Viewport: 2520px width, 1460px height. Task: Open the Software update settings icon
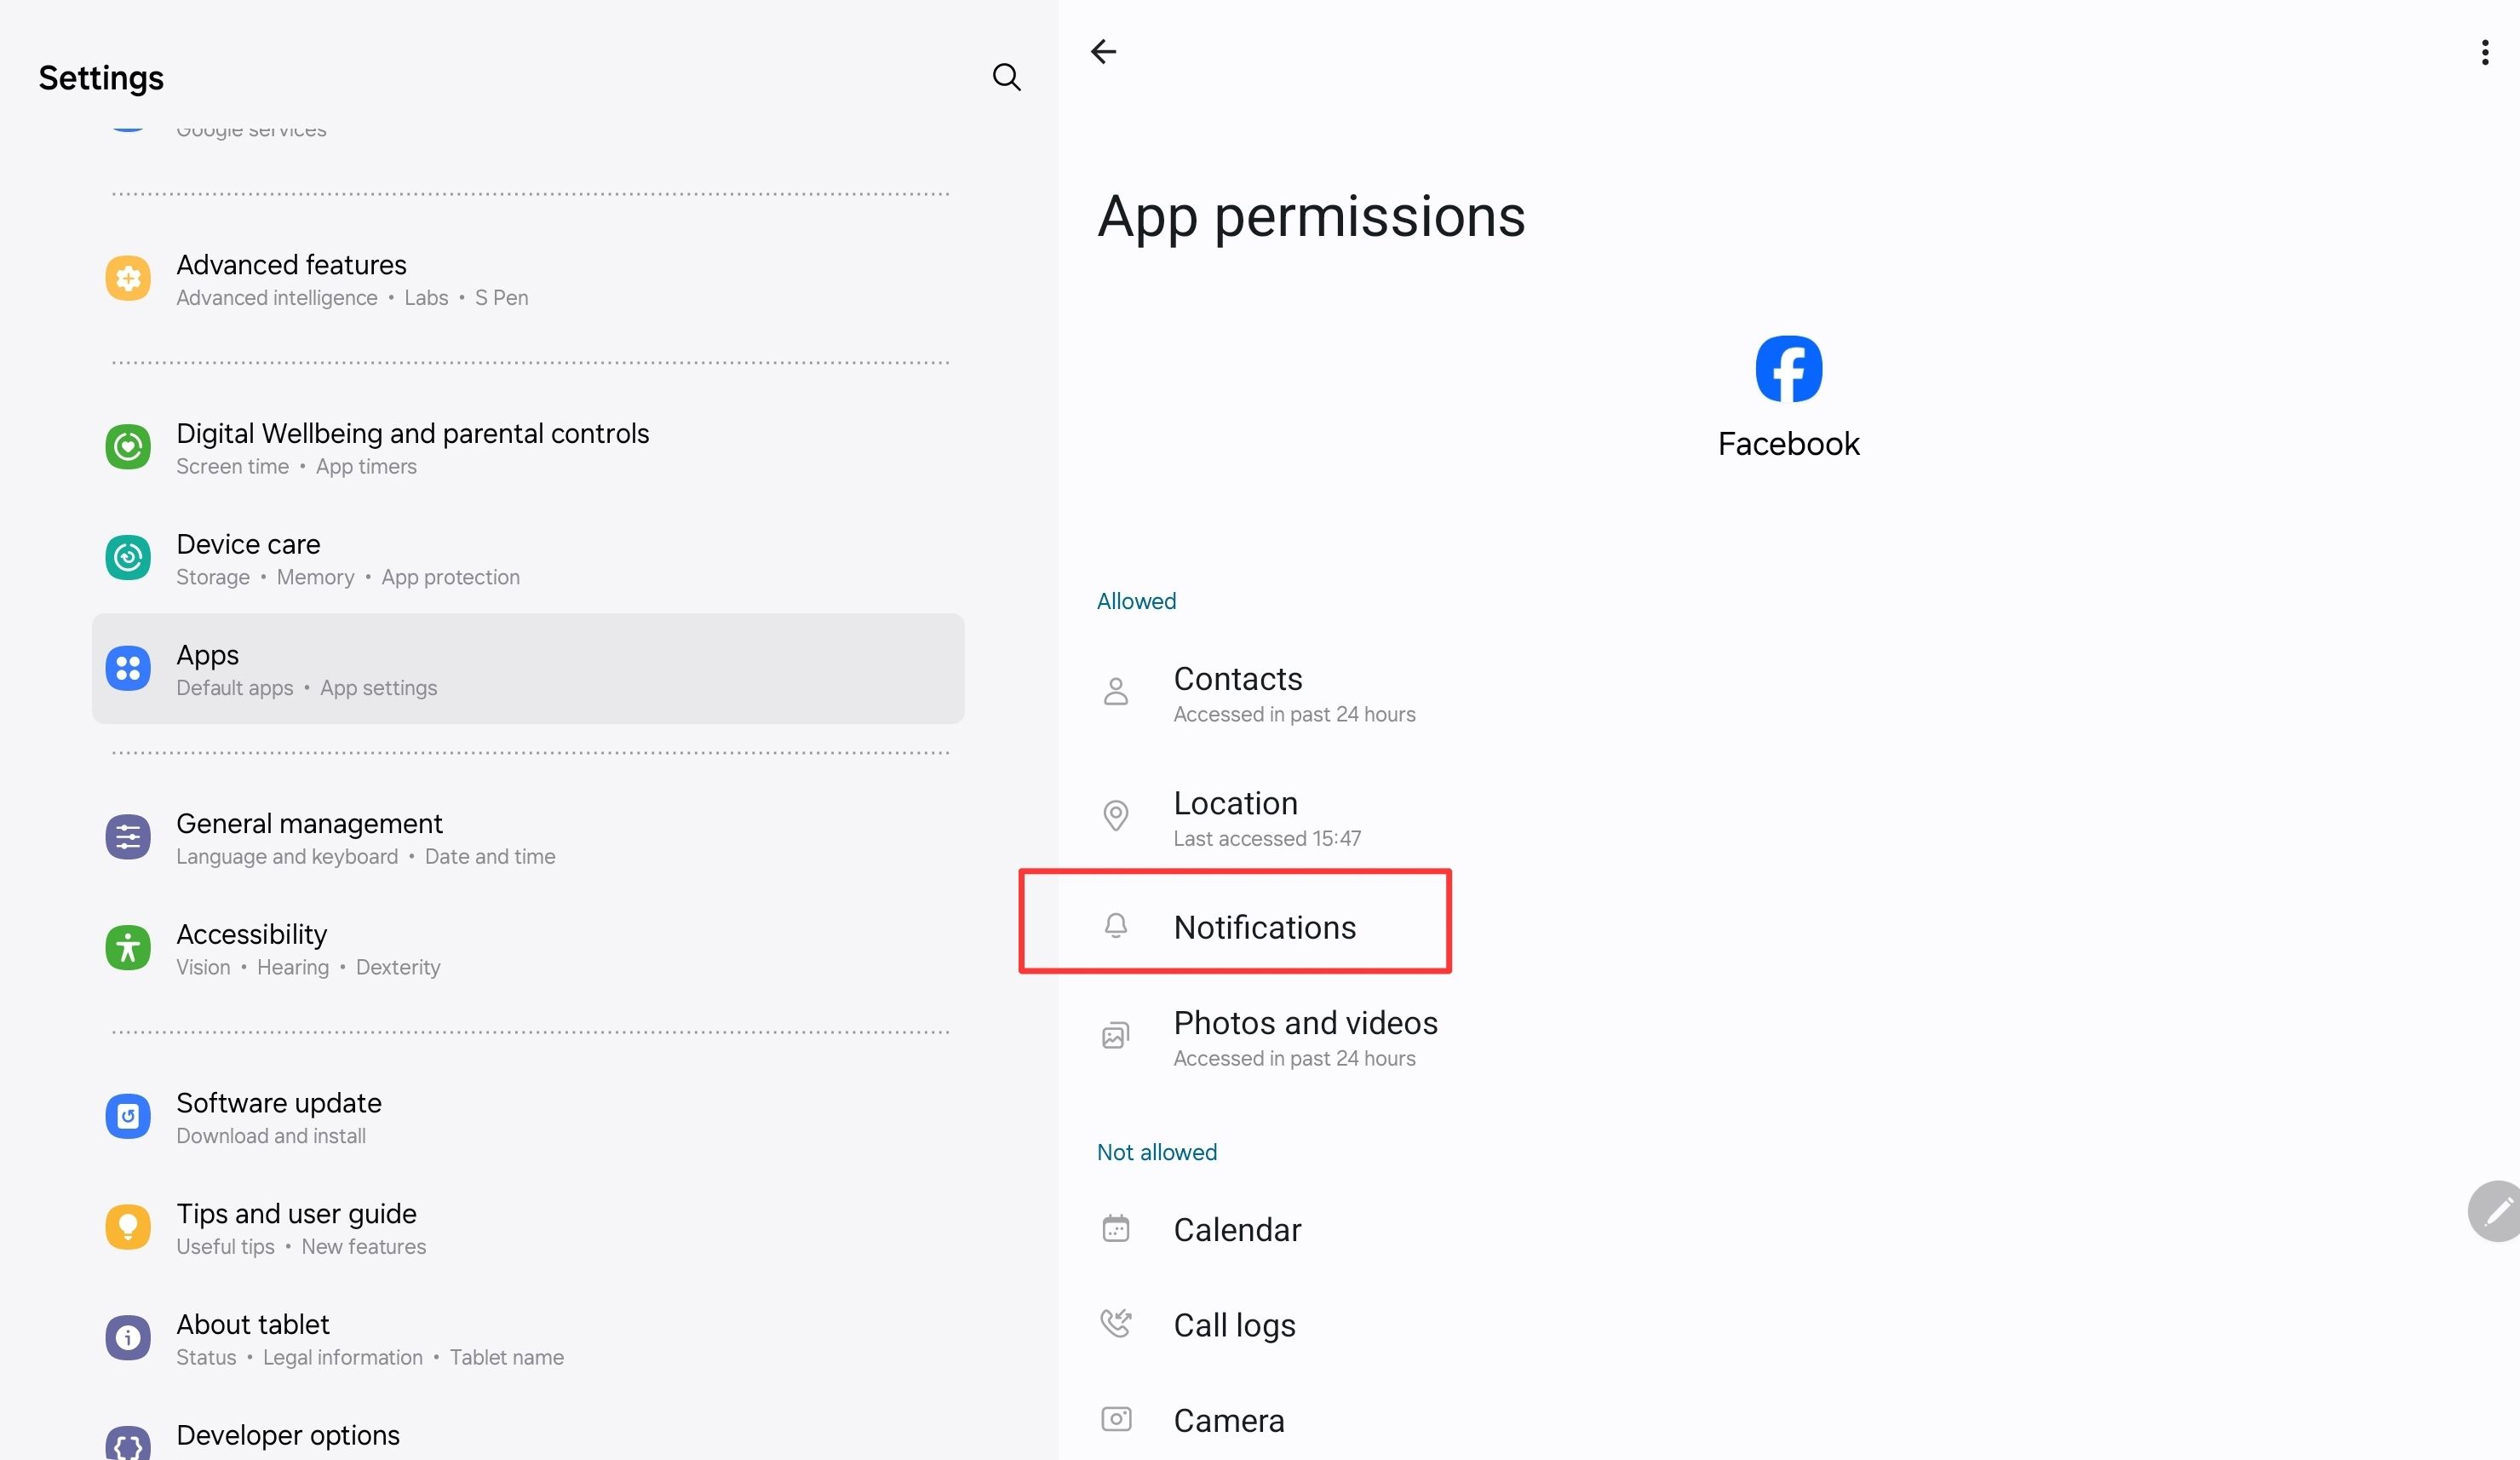tap(127, 1116)
